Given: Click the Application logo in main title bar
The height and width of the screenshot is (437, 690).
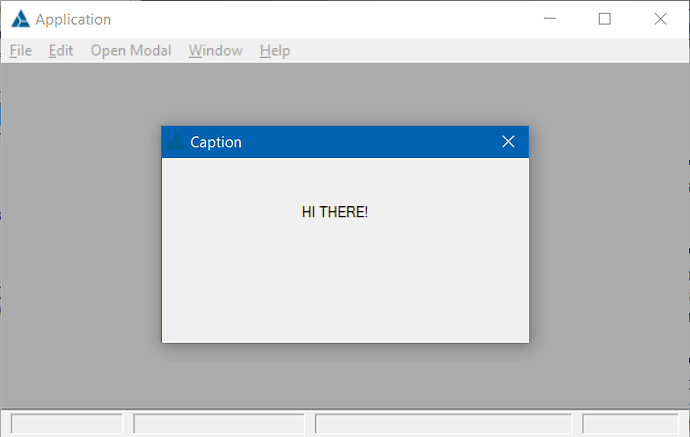Looking at the screenshot, I should click(20, 19).
